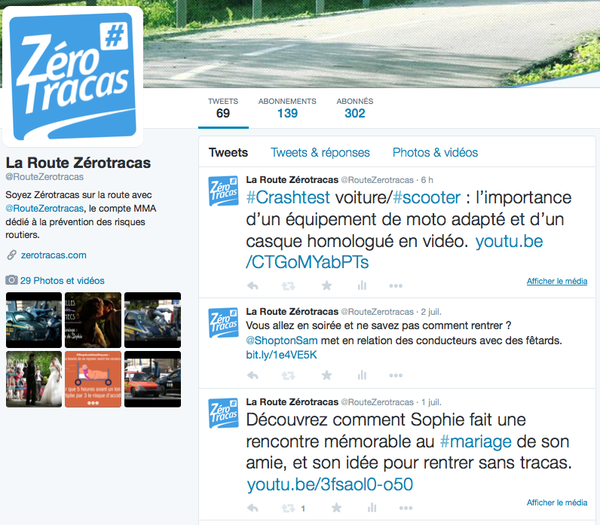View analytics of the Crashtest tweet

point(362,285)
